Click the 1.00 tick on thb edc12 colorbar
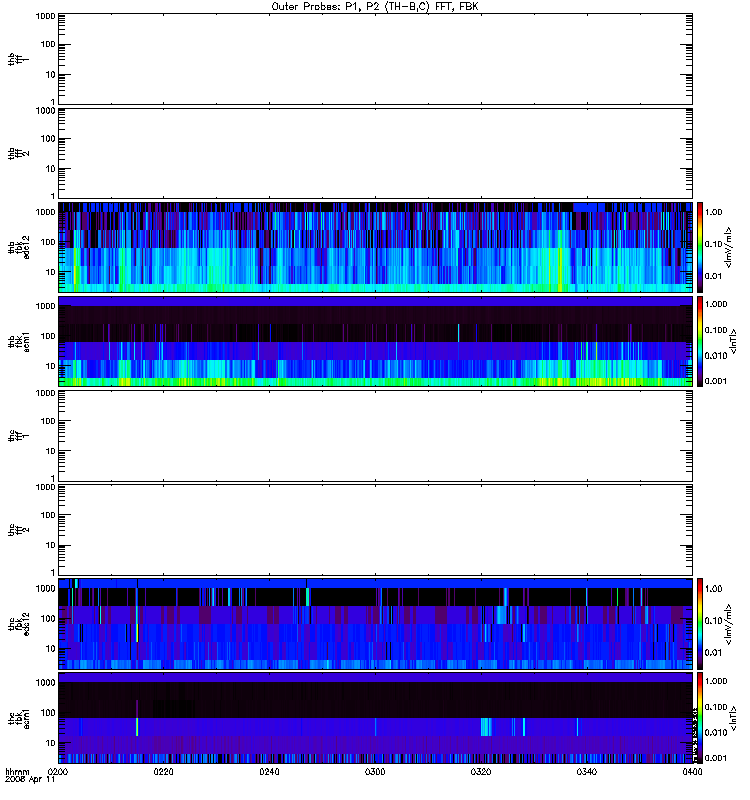 714,212
